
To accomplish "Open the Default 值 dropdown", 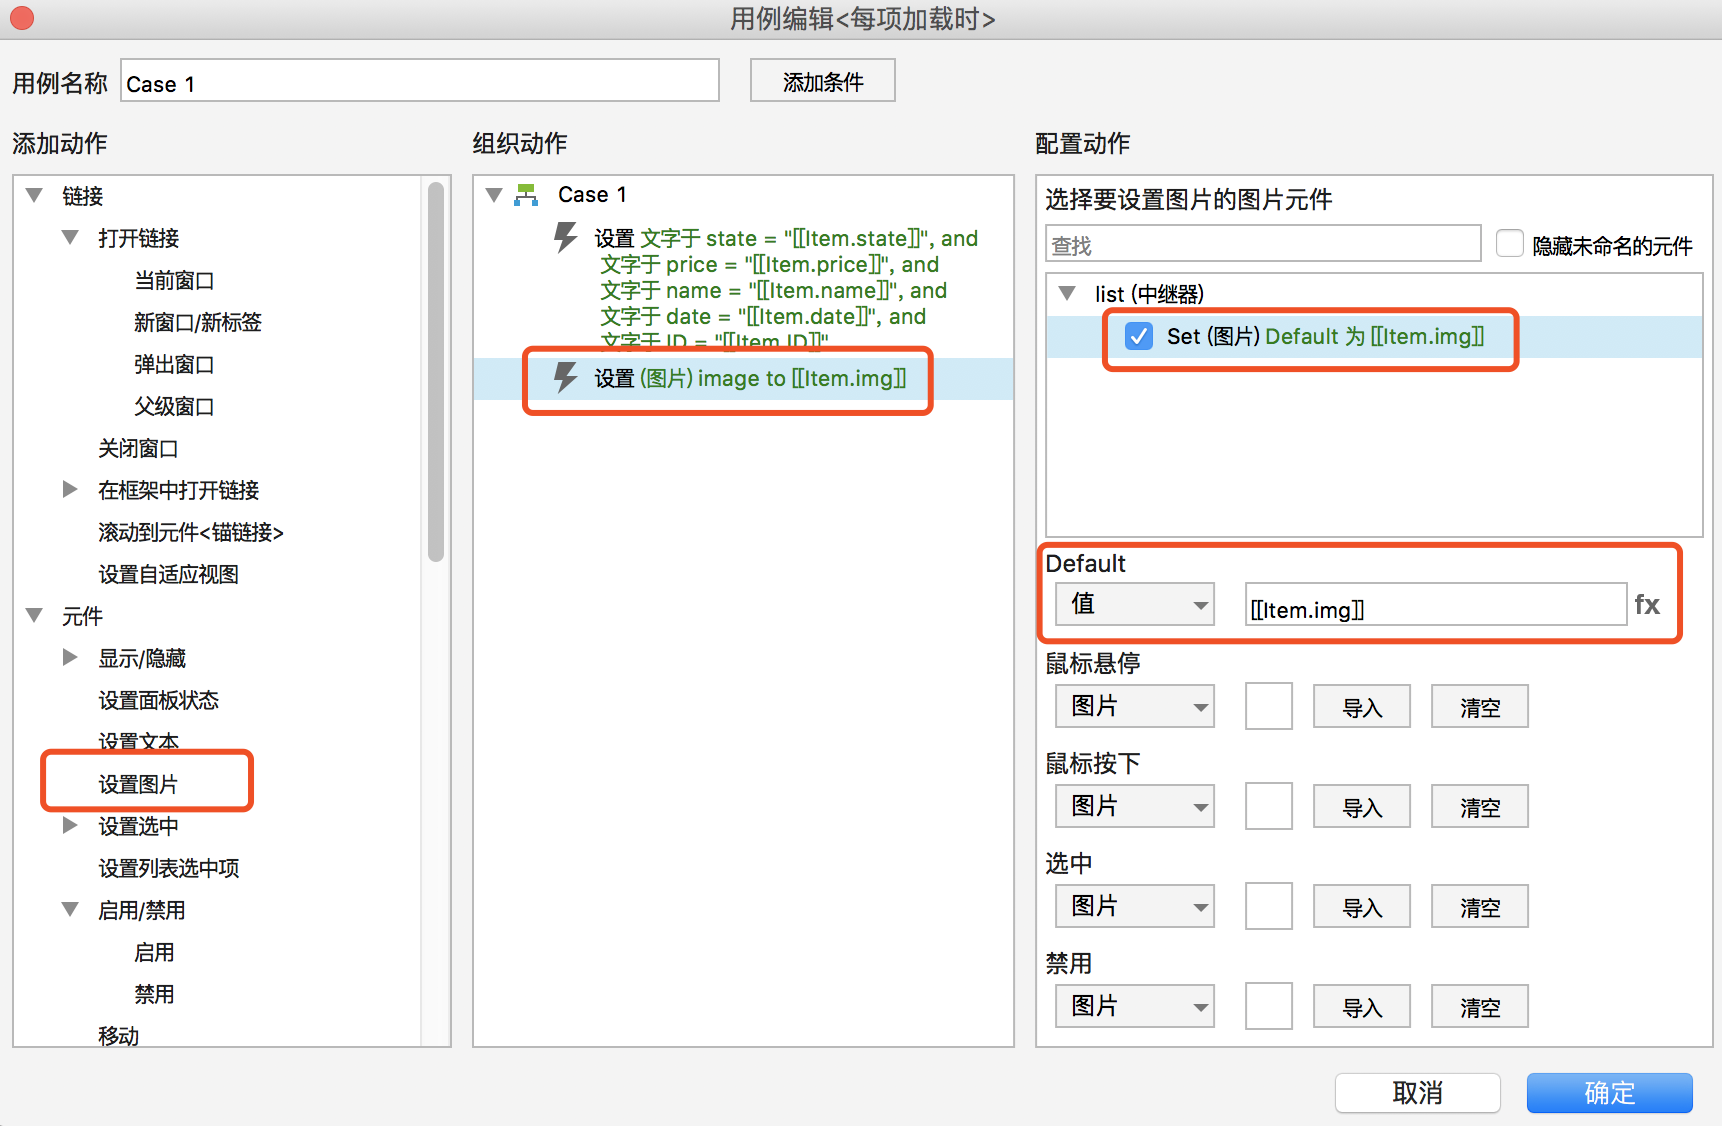I will [1135, 605].
